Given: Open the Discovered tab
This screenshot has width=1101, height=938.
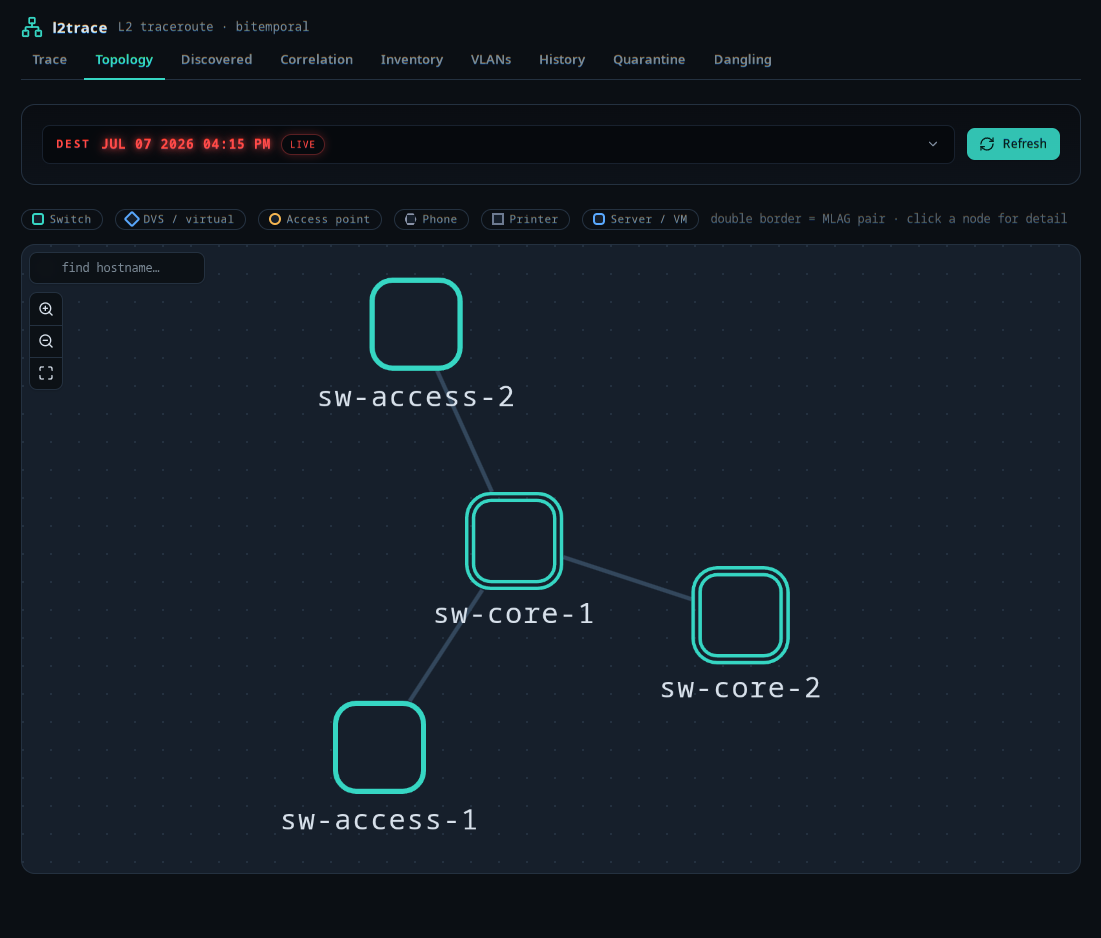Looking at the screenshot, I should click(216, 60).
